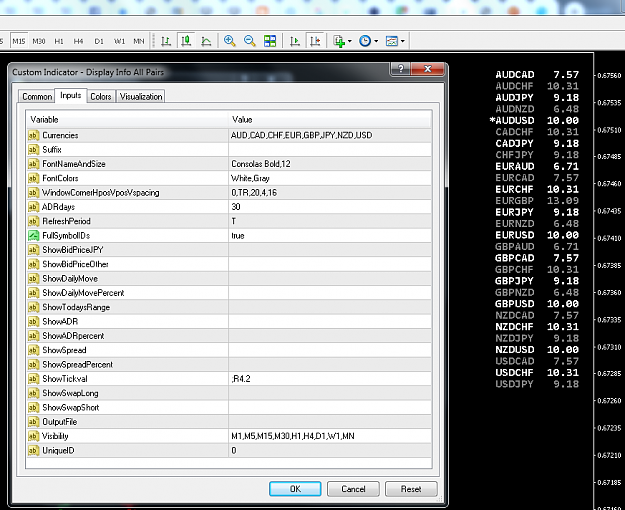The width and height of the screenshot is (625, 510).
Task: Click the tile windows grid icon
Action: pos(270,41)
